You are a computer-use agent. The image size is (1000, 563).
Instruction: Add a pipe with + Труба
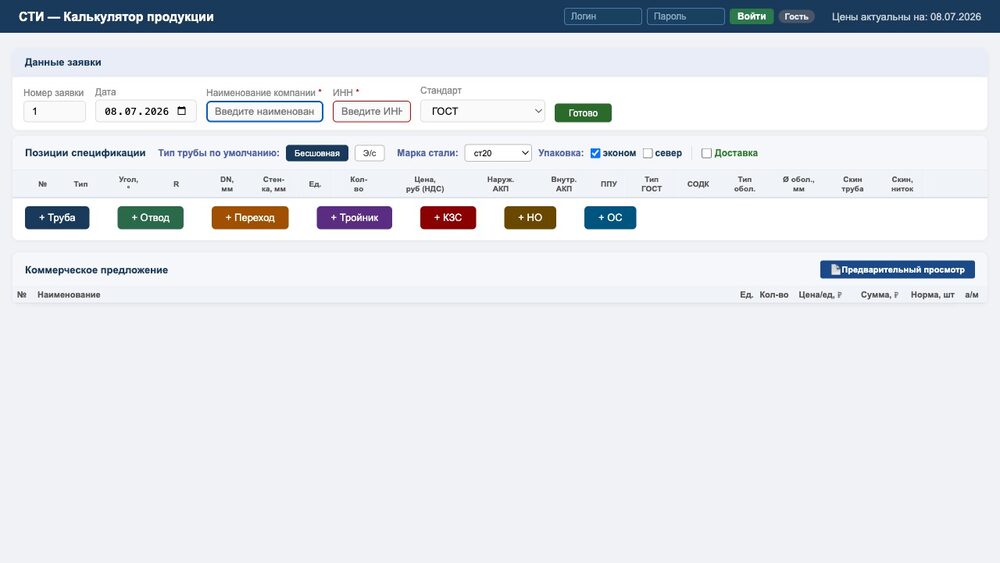pyautogui.click(x=57, y=217)
